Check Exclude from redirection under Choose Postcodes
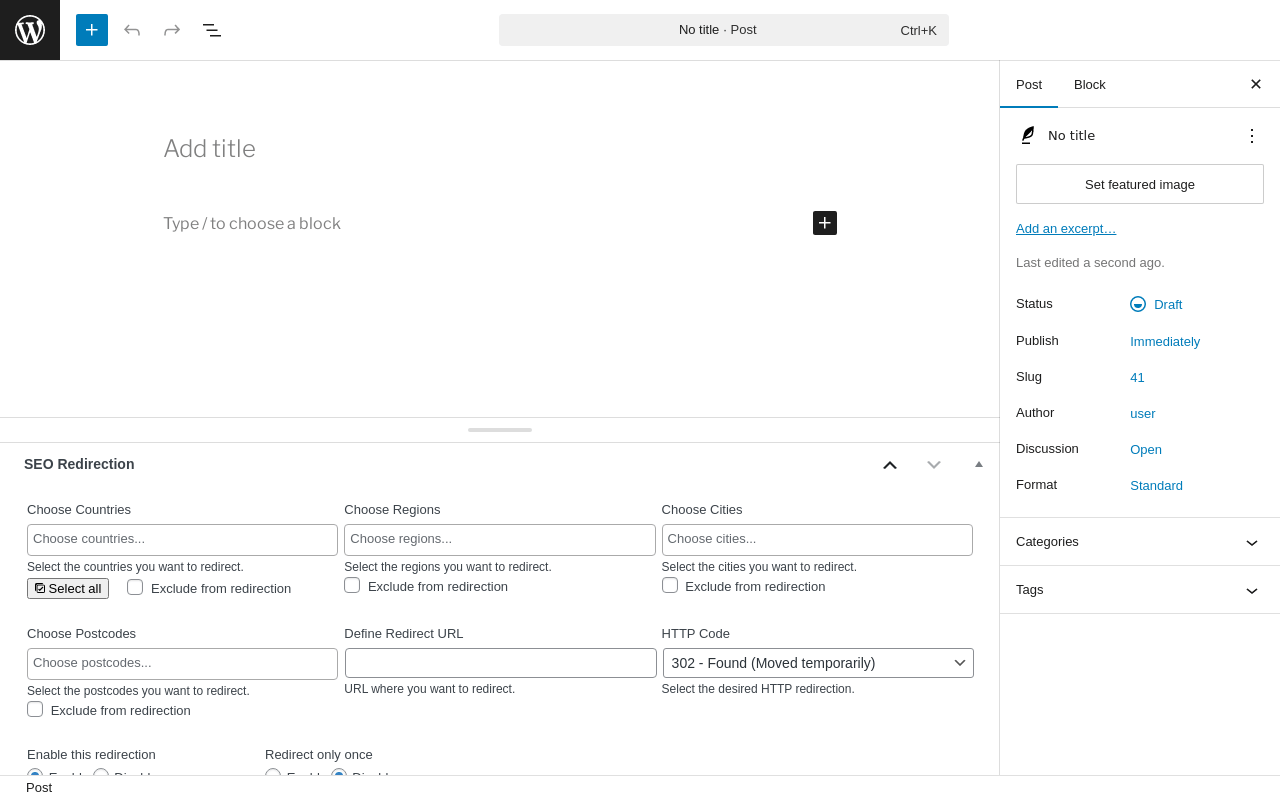 point(35,709)
